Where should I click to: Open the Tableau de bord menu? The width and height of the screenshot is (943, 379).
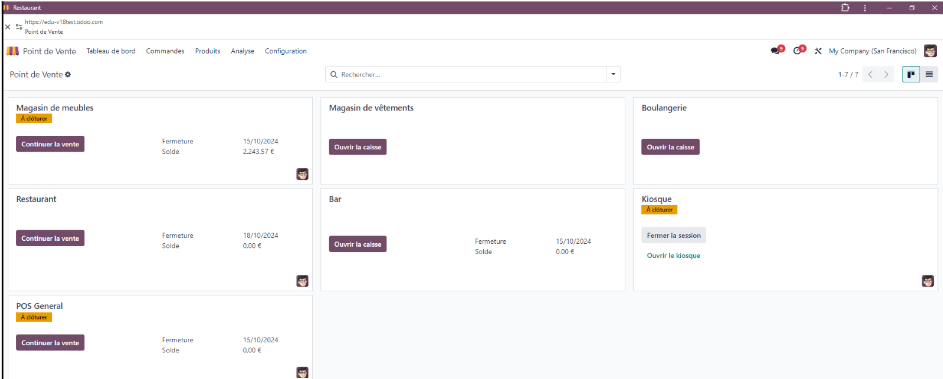(x=111, y=51)
